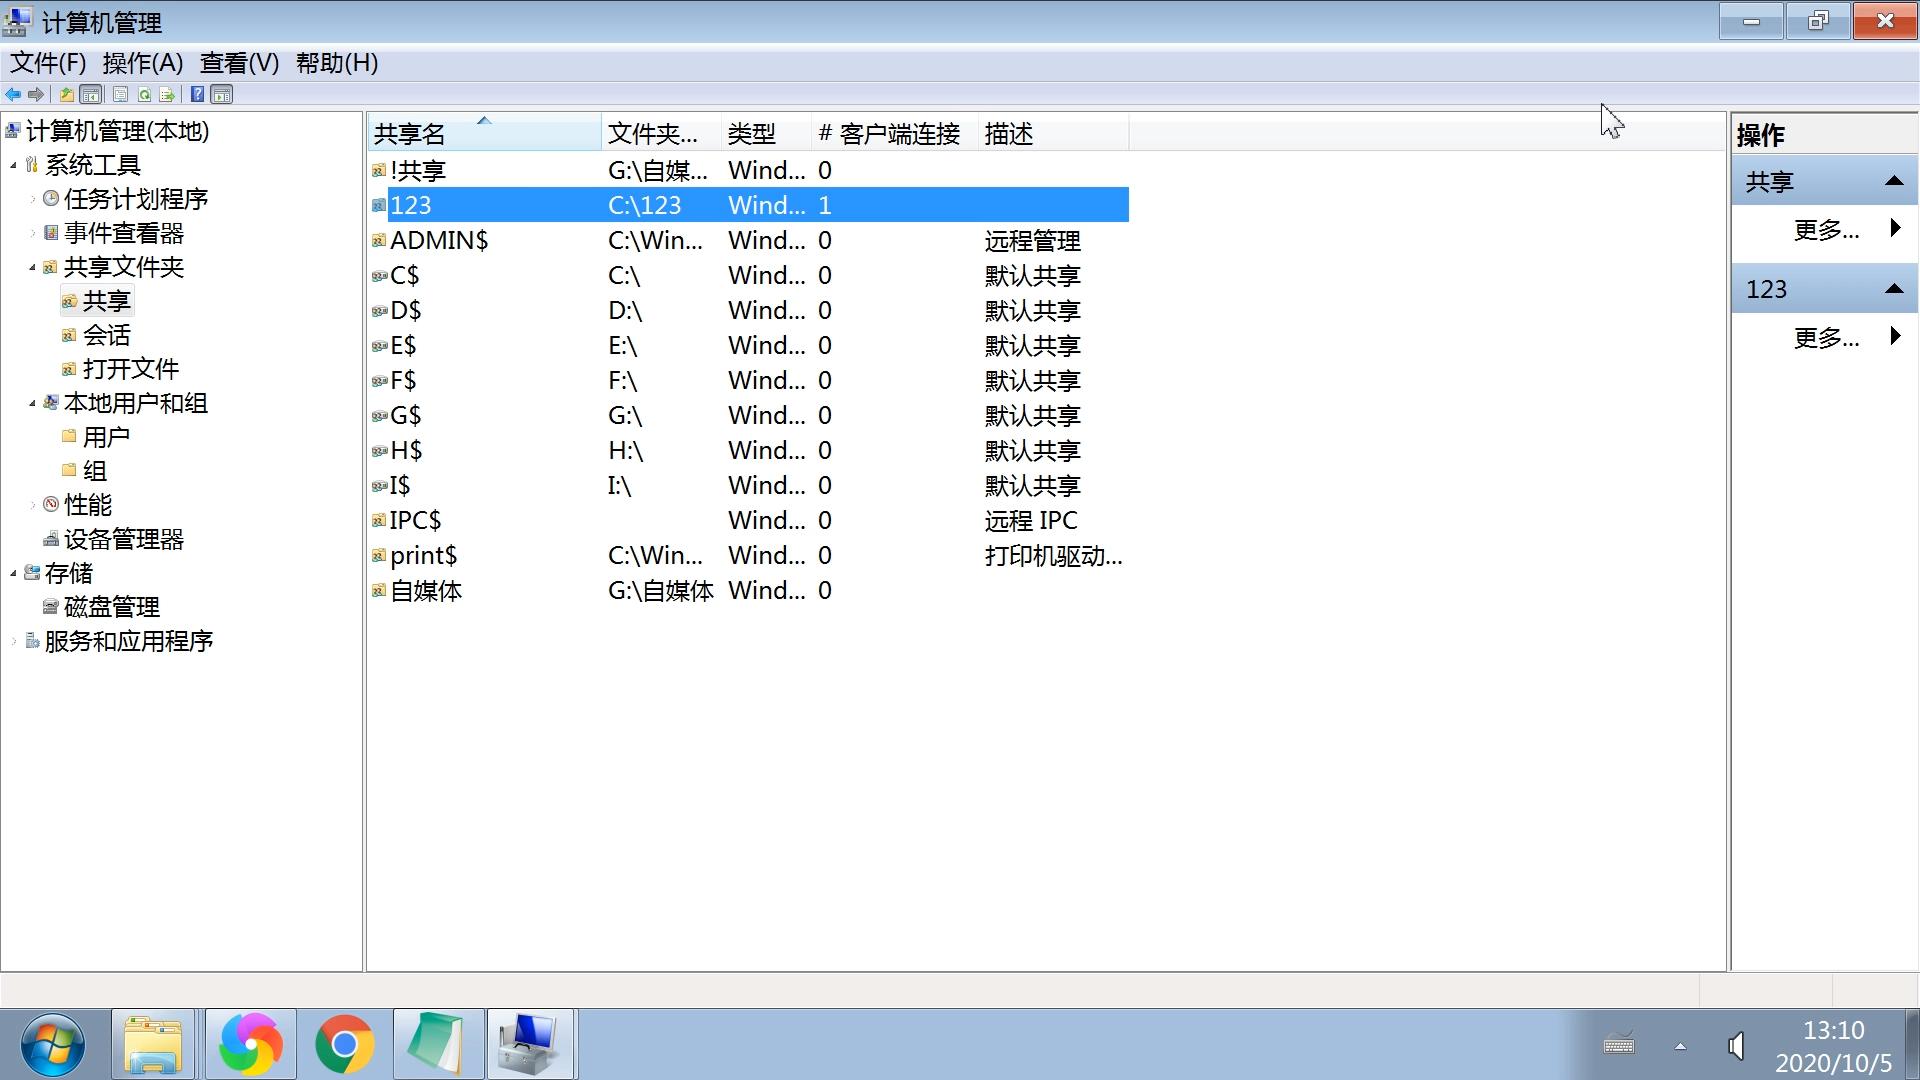Select 设备管理器 in the tree
This screenshot has width=1920, height=1080.
[123, 539]
